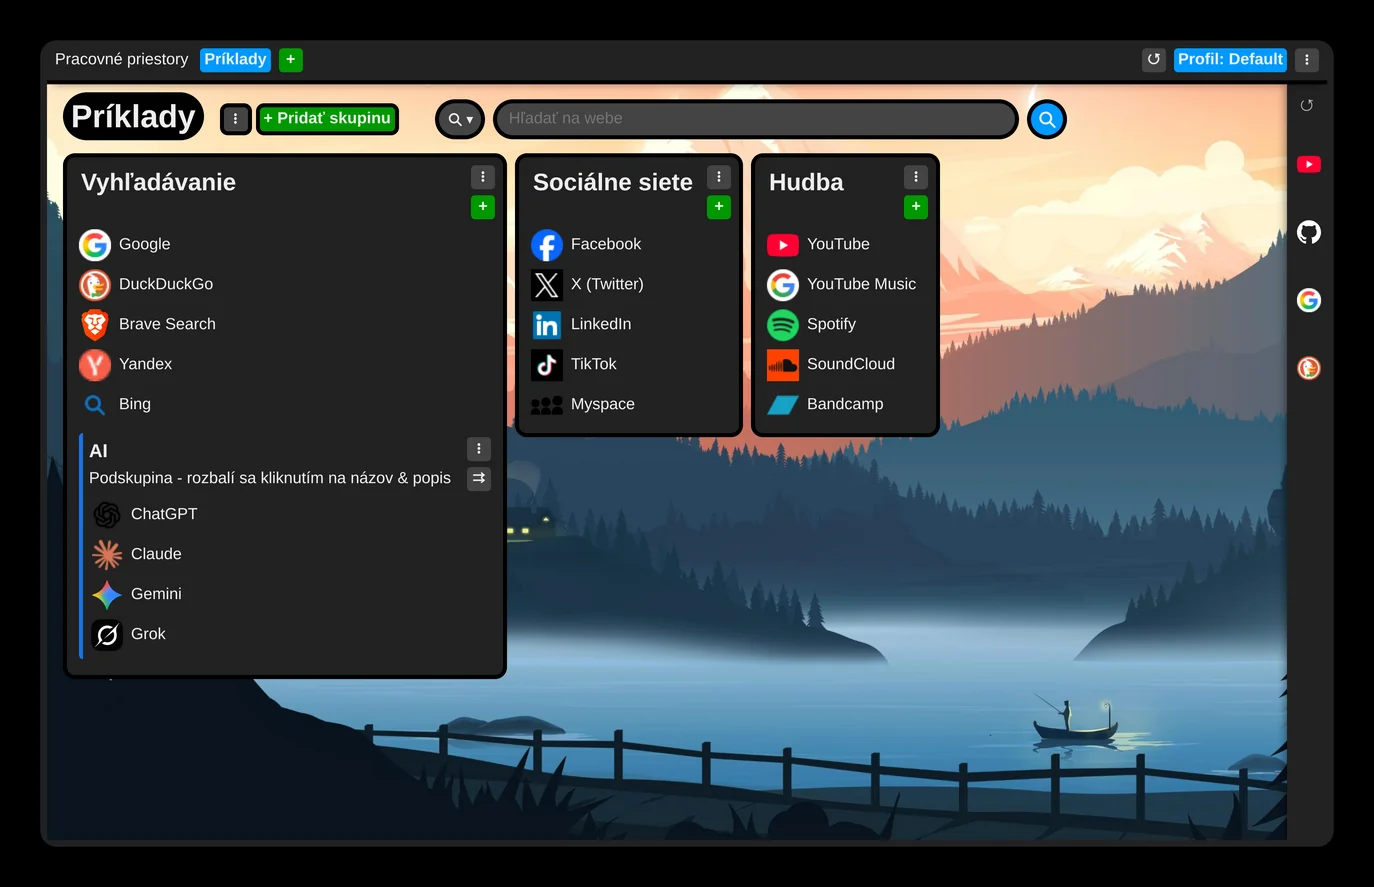Screen dimensions: 1374x887
Task: Open the Claude starburst icon
Action: (107, 555)
